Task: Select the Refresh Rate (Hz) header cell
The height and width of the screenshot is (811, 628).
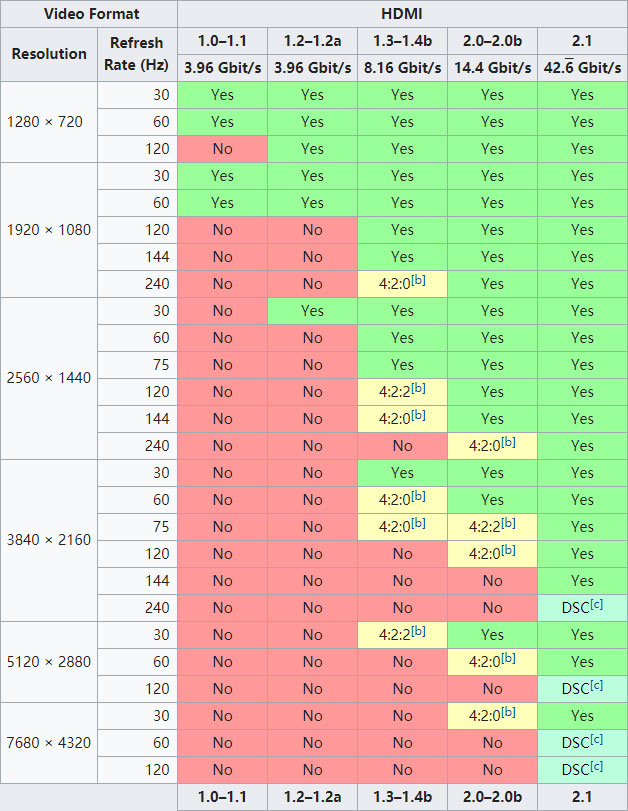Action: pos(137,54)
